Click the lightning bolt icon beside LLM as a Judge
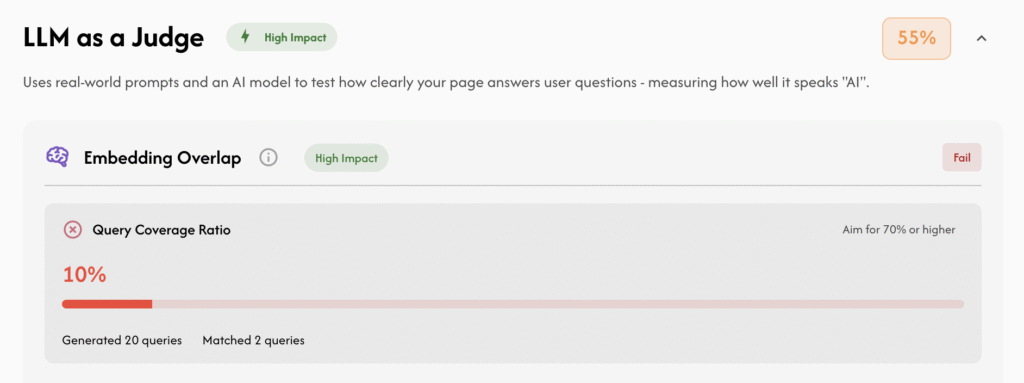 click(x=246, y=37)
